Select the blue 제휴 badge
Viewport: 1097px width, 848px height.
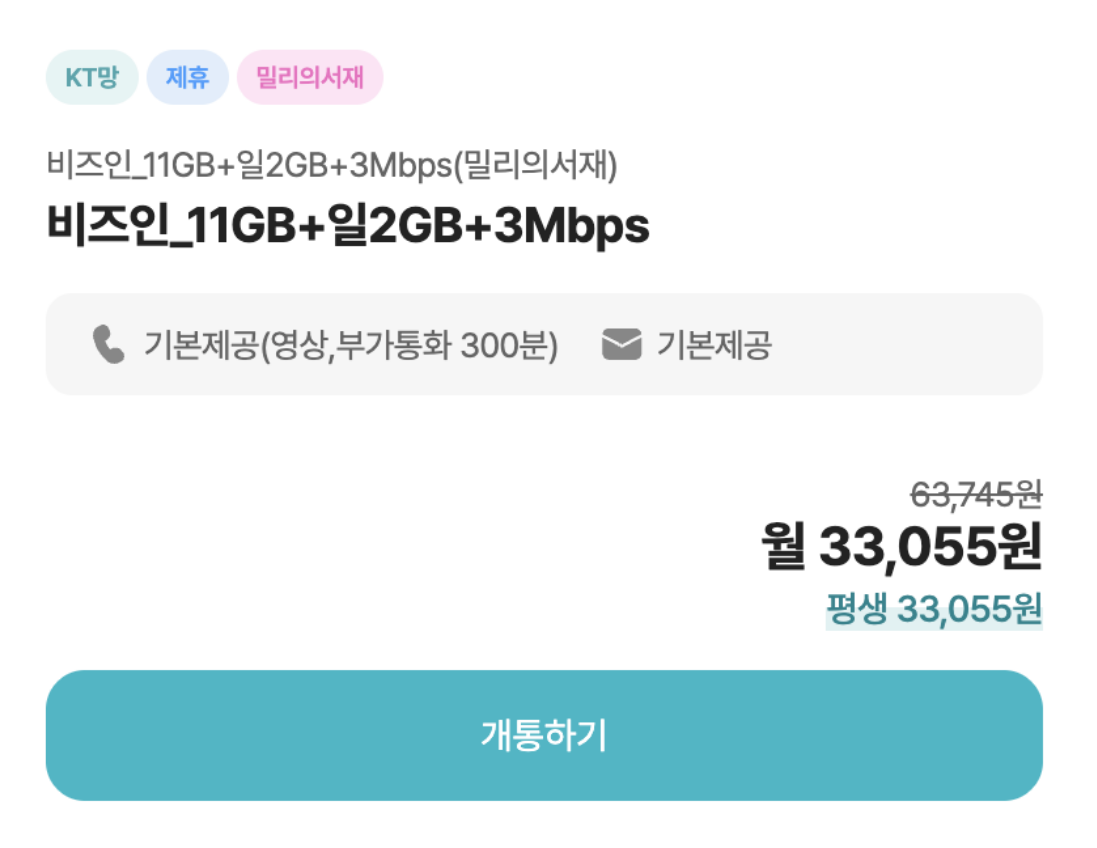(x=187, y=77)
